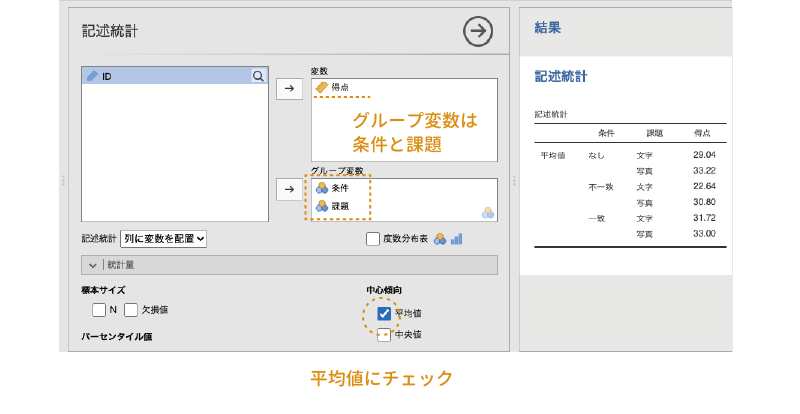Viewport: 800px width, 414px height.
Task: Click the circled arrow to collapse analysis options
Action: (x=478, y=32)
